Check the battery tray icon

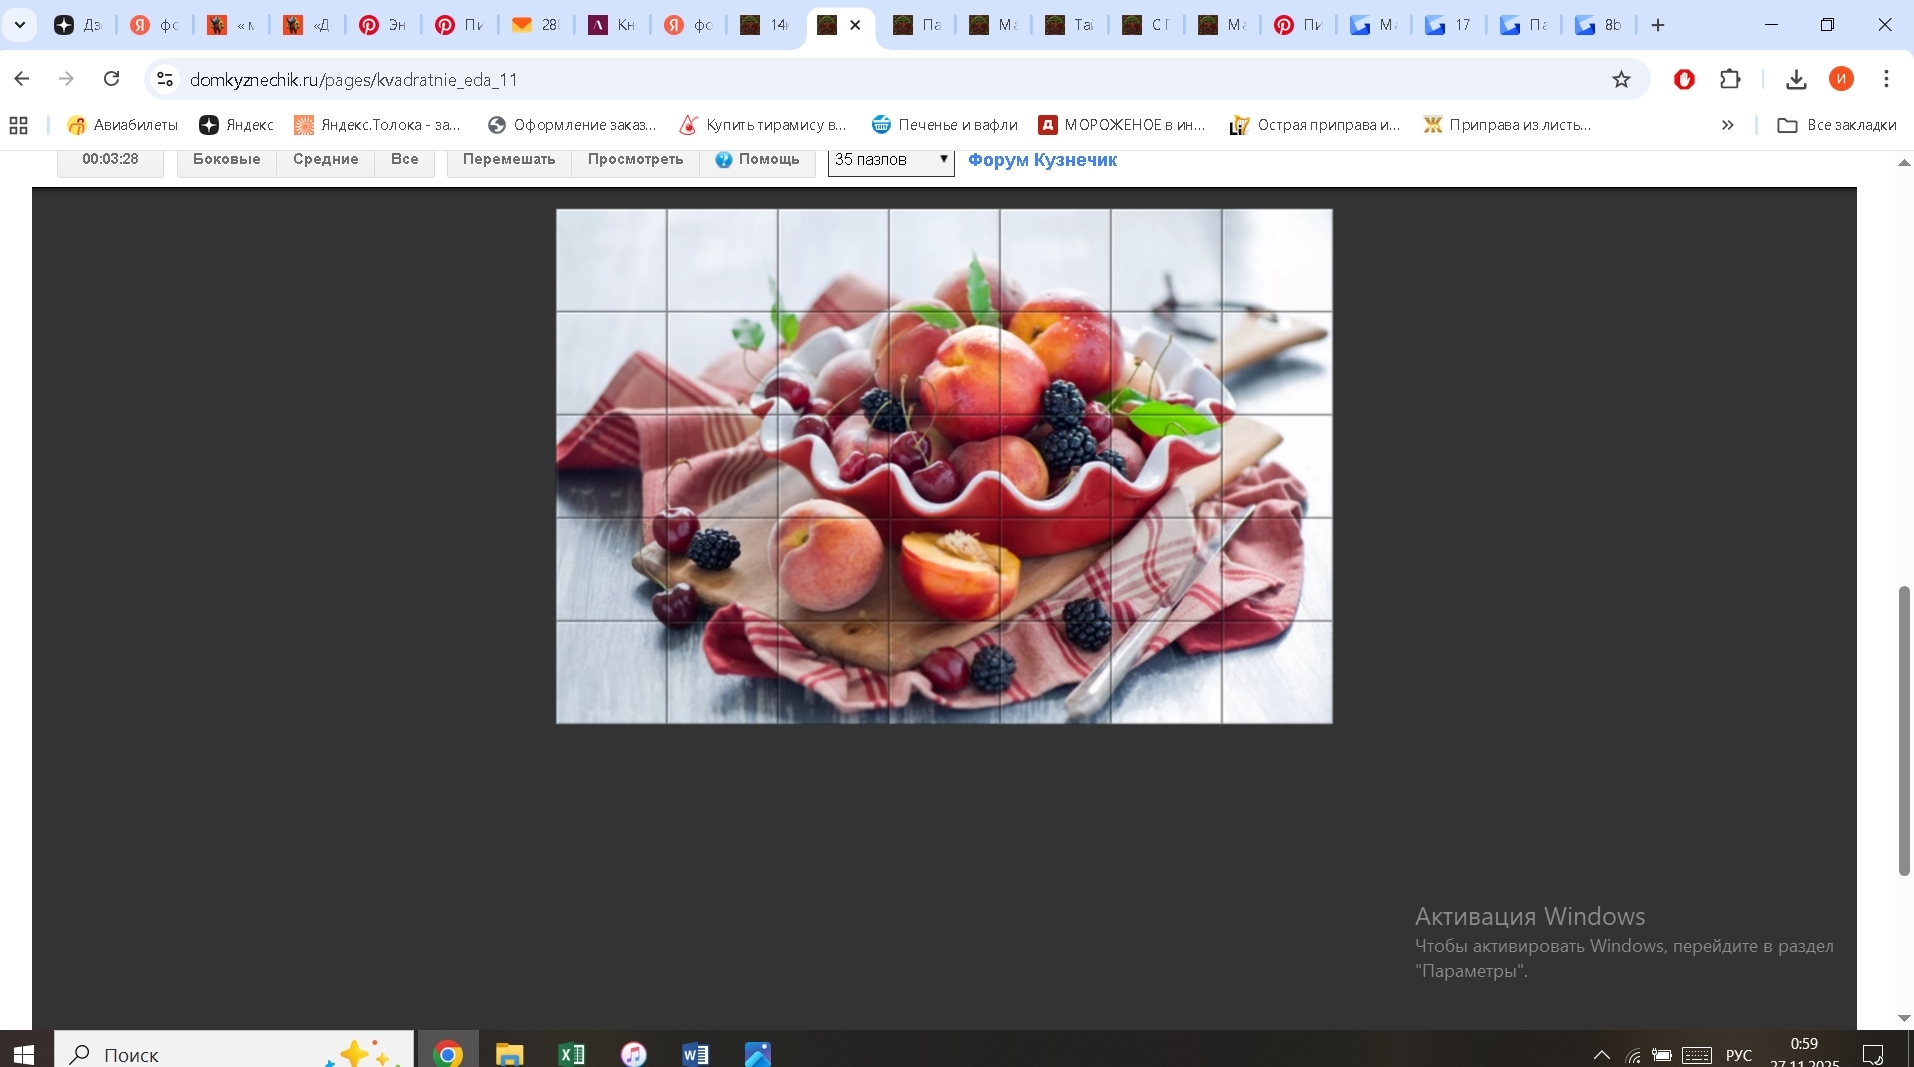pos(1662,1055)
